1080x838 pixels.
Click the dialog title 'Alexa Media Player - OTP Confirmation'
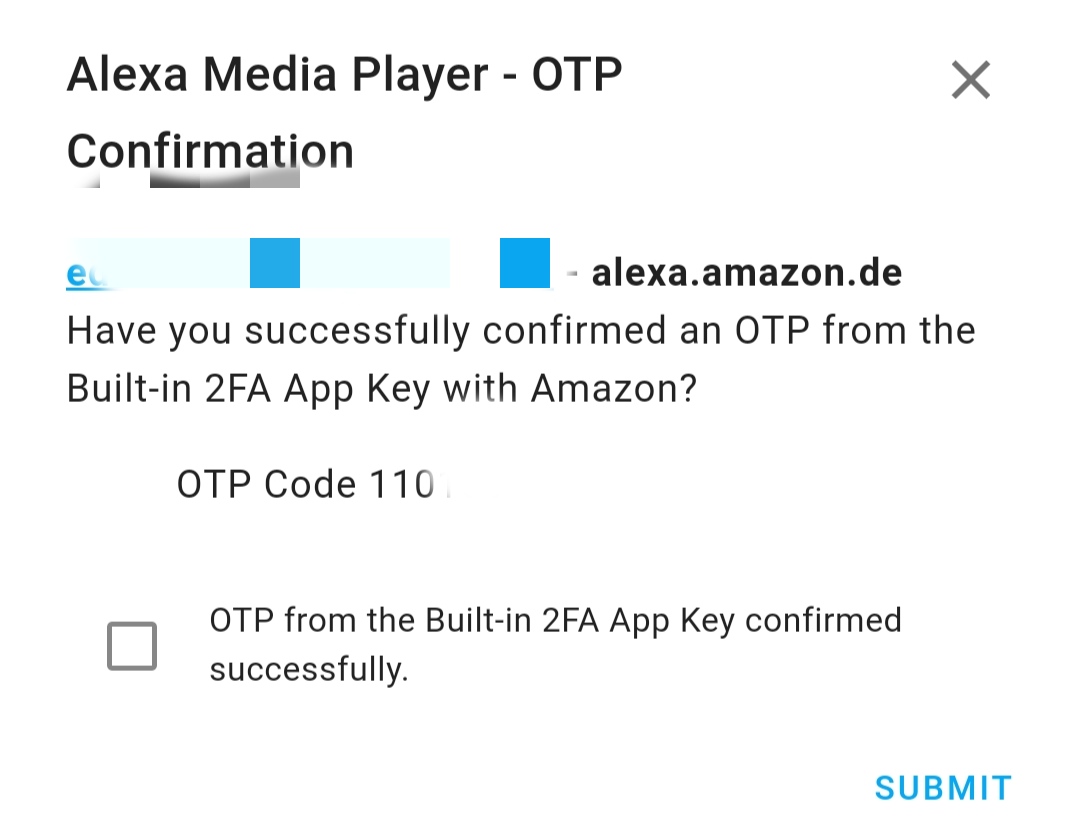click(344, 110)
